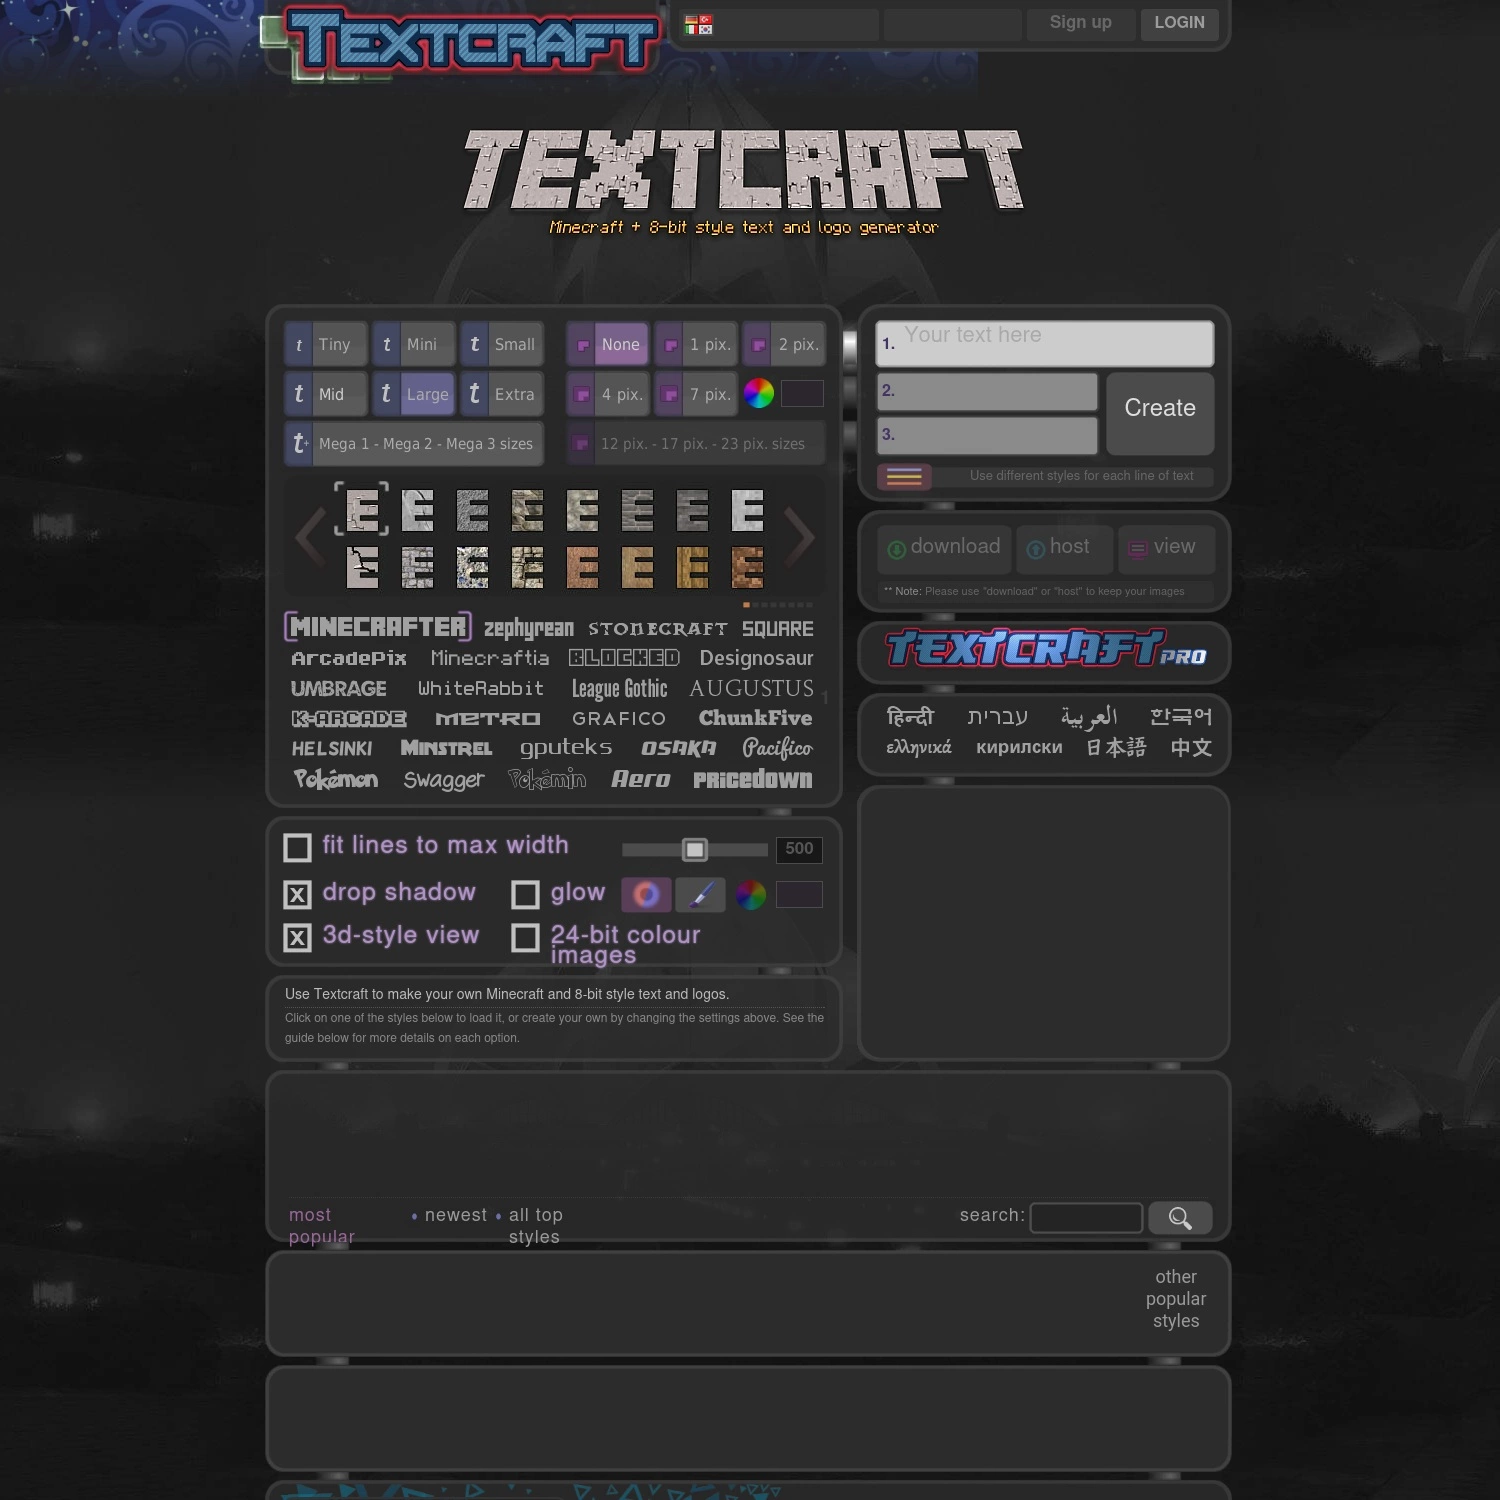This screenshot has height=1500, width=1500.
Task: Select the zephyrean font
Action: tap(529, 628)
